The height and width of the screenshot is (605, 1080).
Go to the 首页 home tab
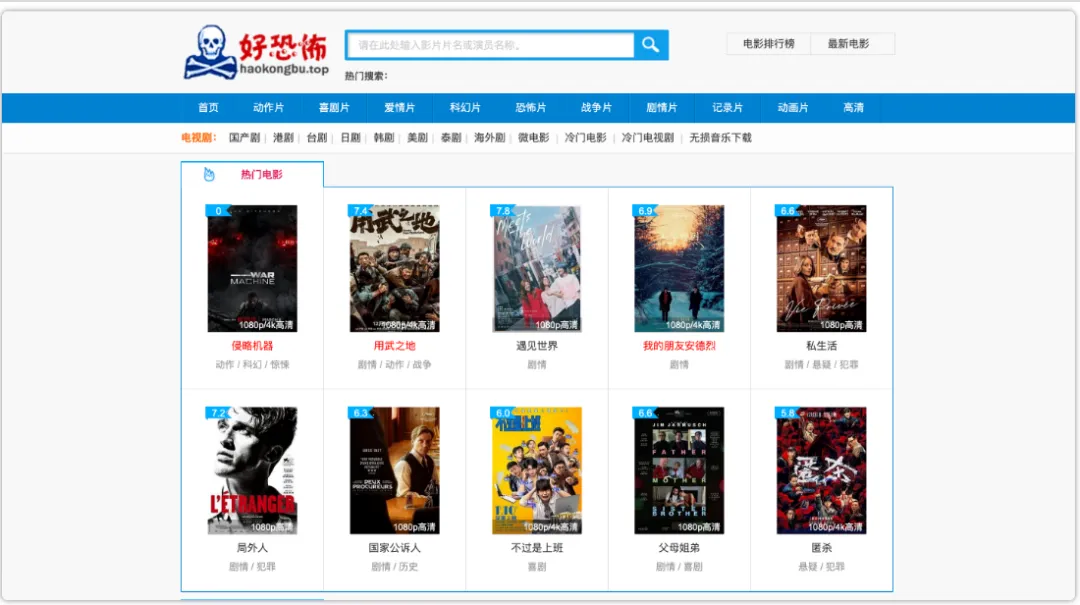pos(208,107)
